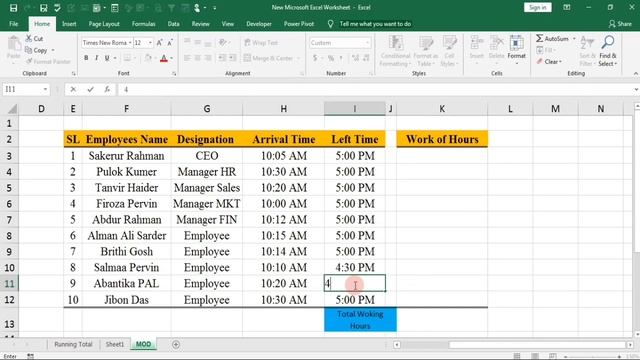Switch to the Data tab

pos(173,24)
